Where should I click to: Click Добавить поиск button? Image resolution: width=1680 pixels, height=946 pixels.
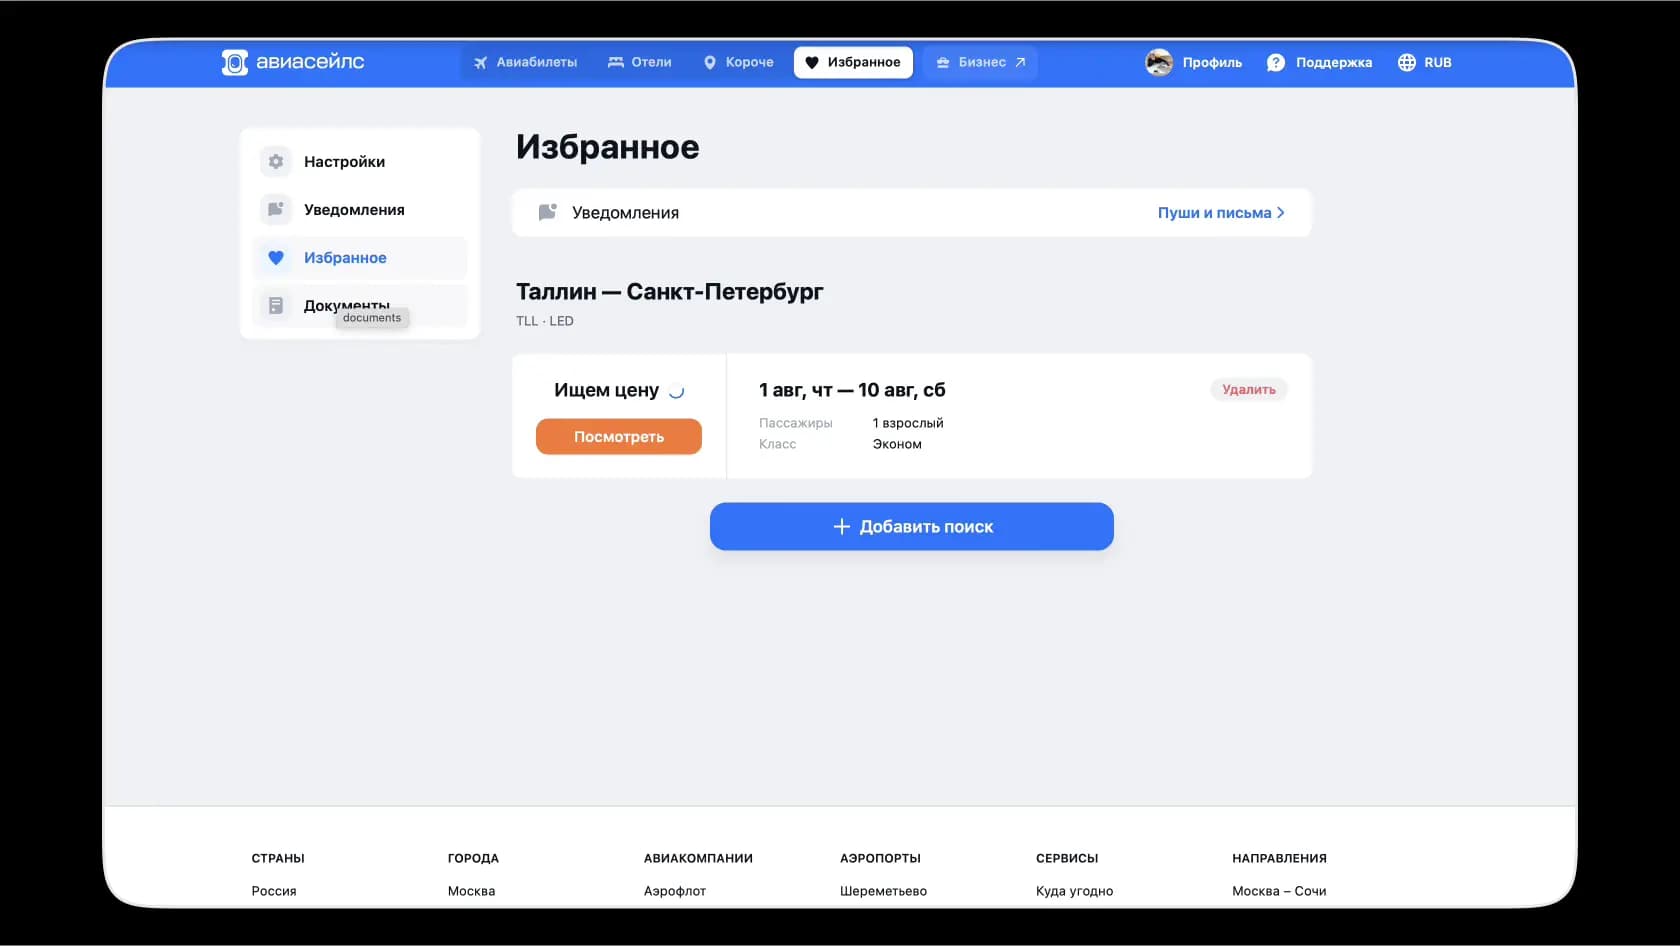coord(912,526)
